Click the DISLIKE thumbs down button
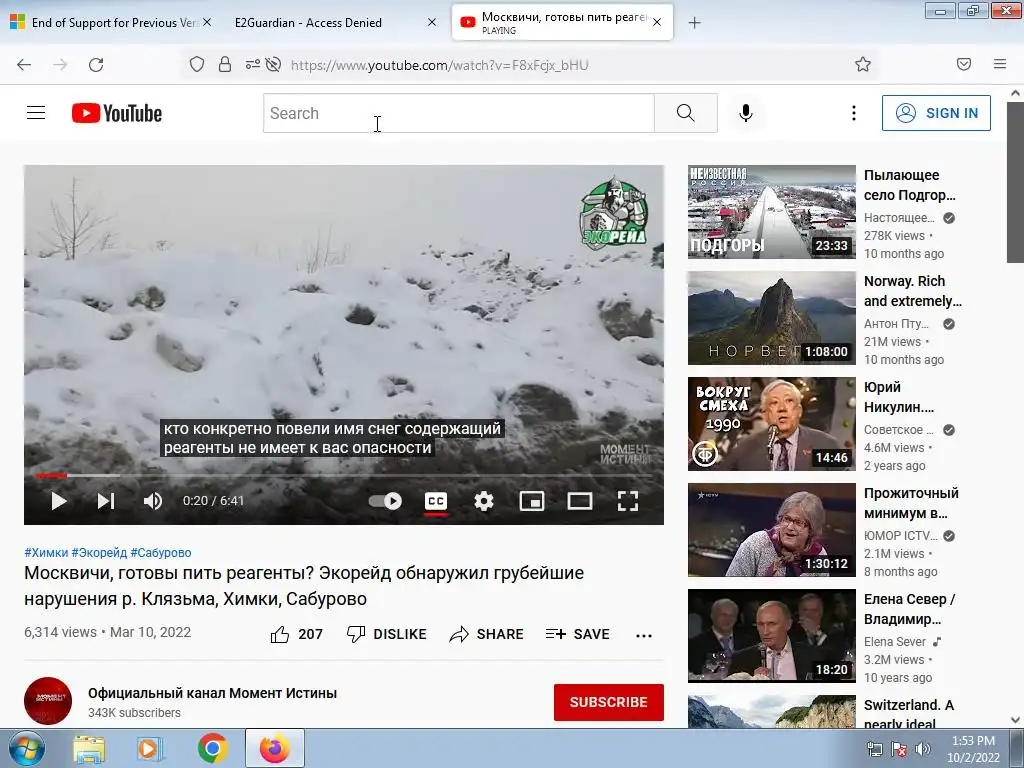This screenshot has width=1024, height=768. [387, 634]
